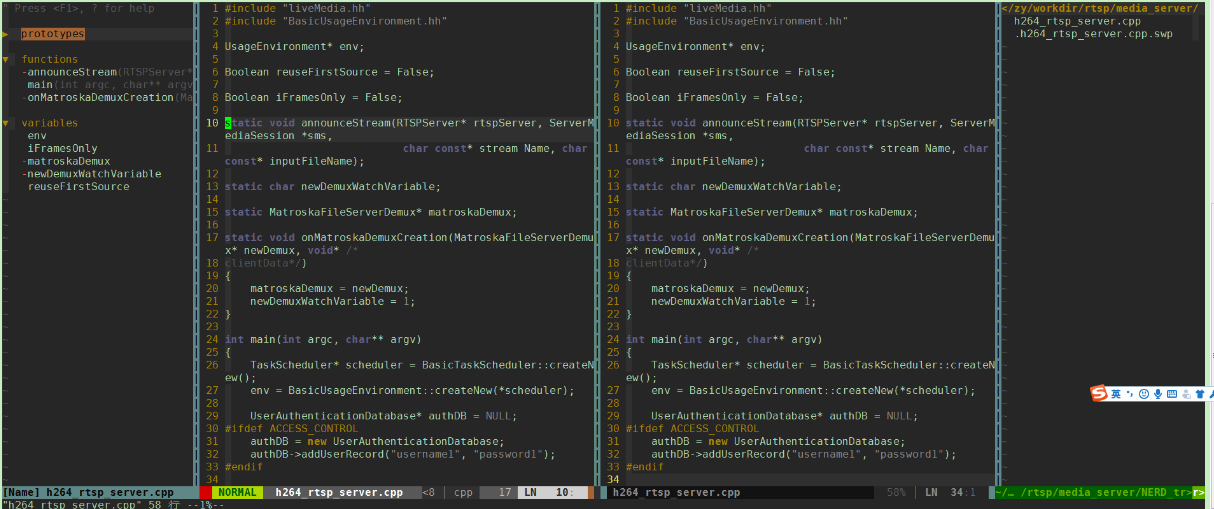Select iFramesOnly variable in Tagbar
The height and width of the screenshot is (509, 1214).
(x=62, y=149)
